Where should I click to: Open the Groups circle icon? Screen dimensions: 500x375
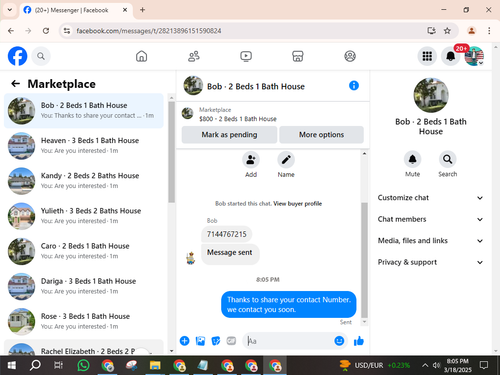pos(350,56)
